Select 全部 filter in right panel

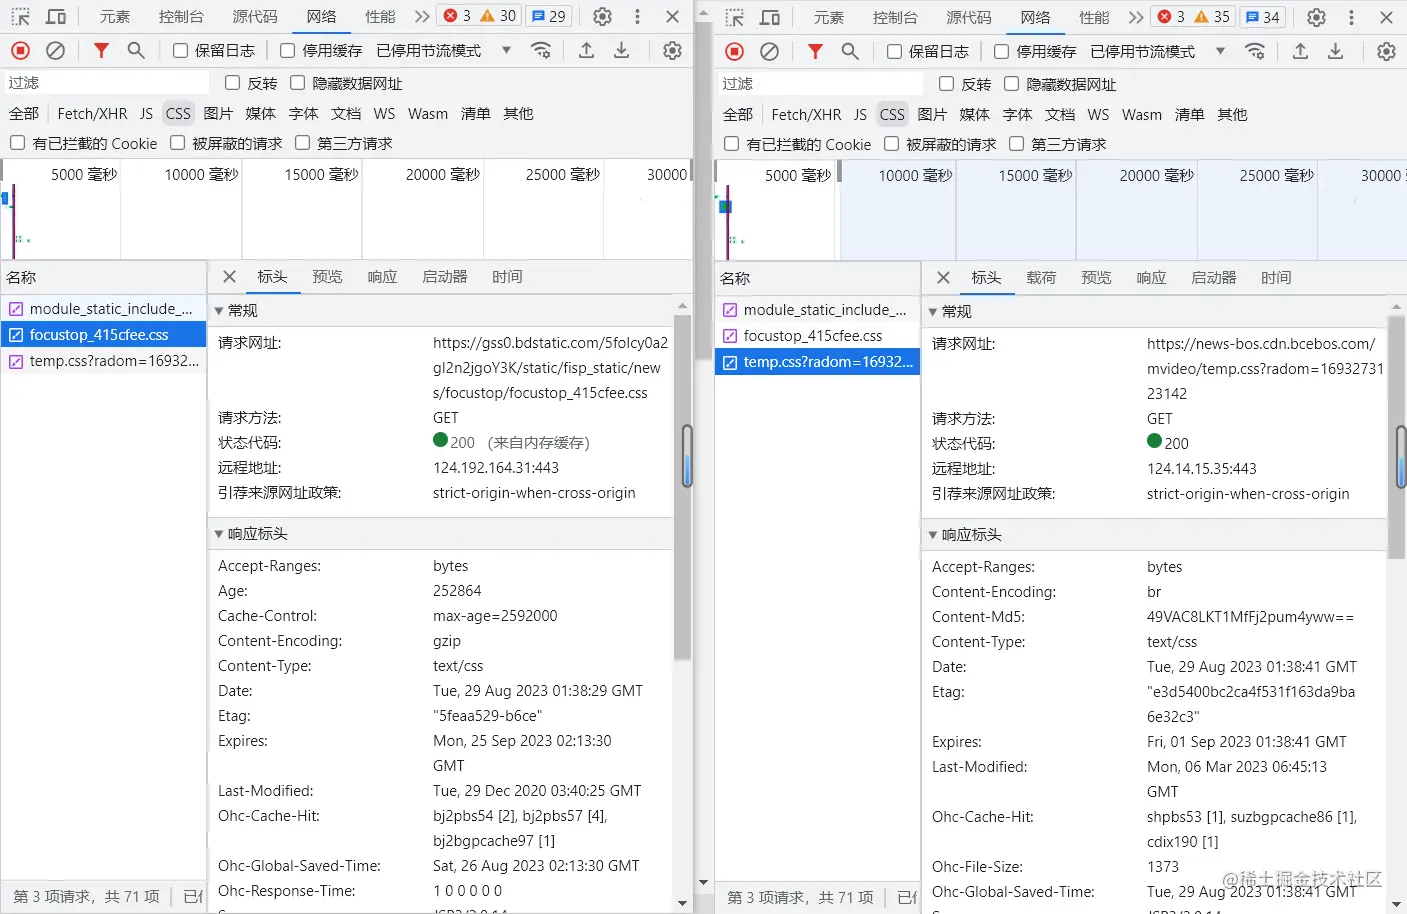point(738,115)
